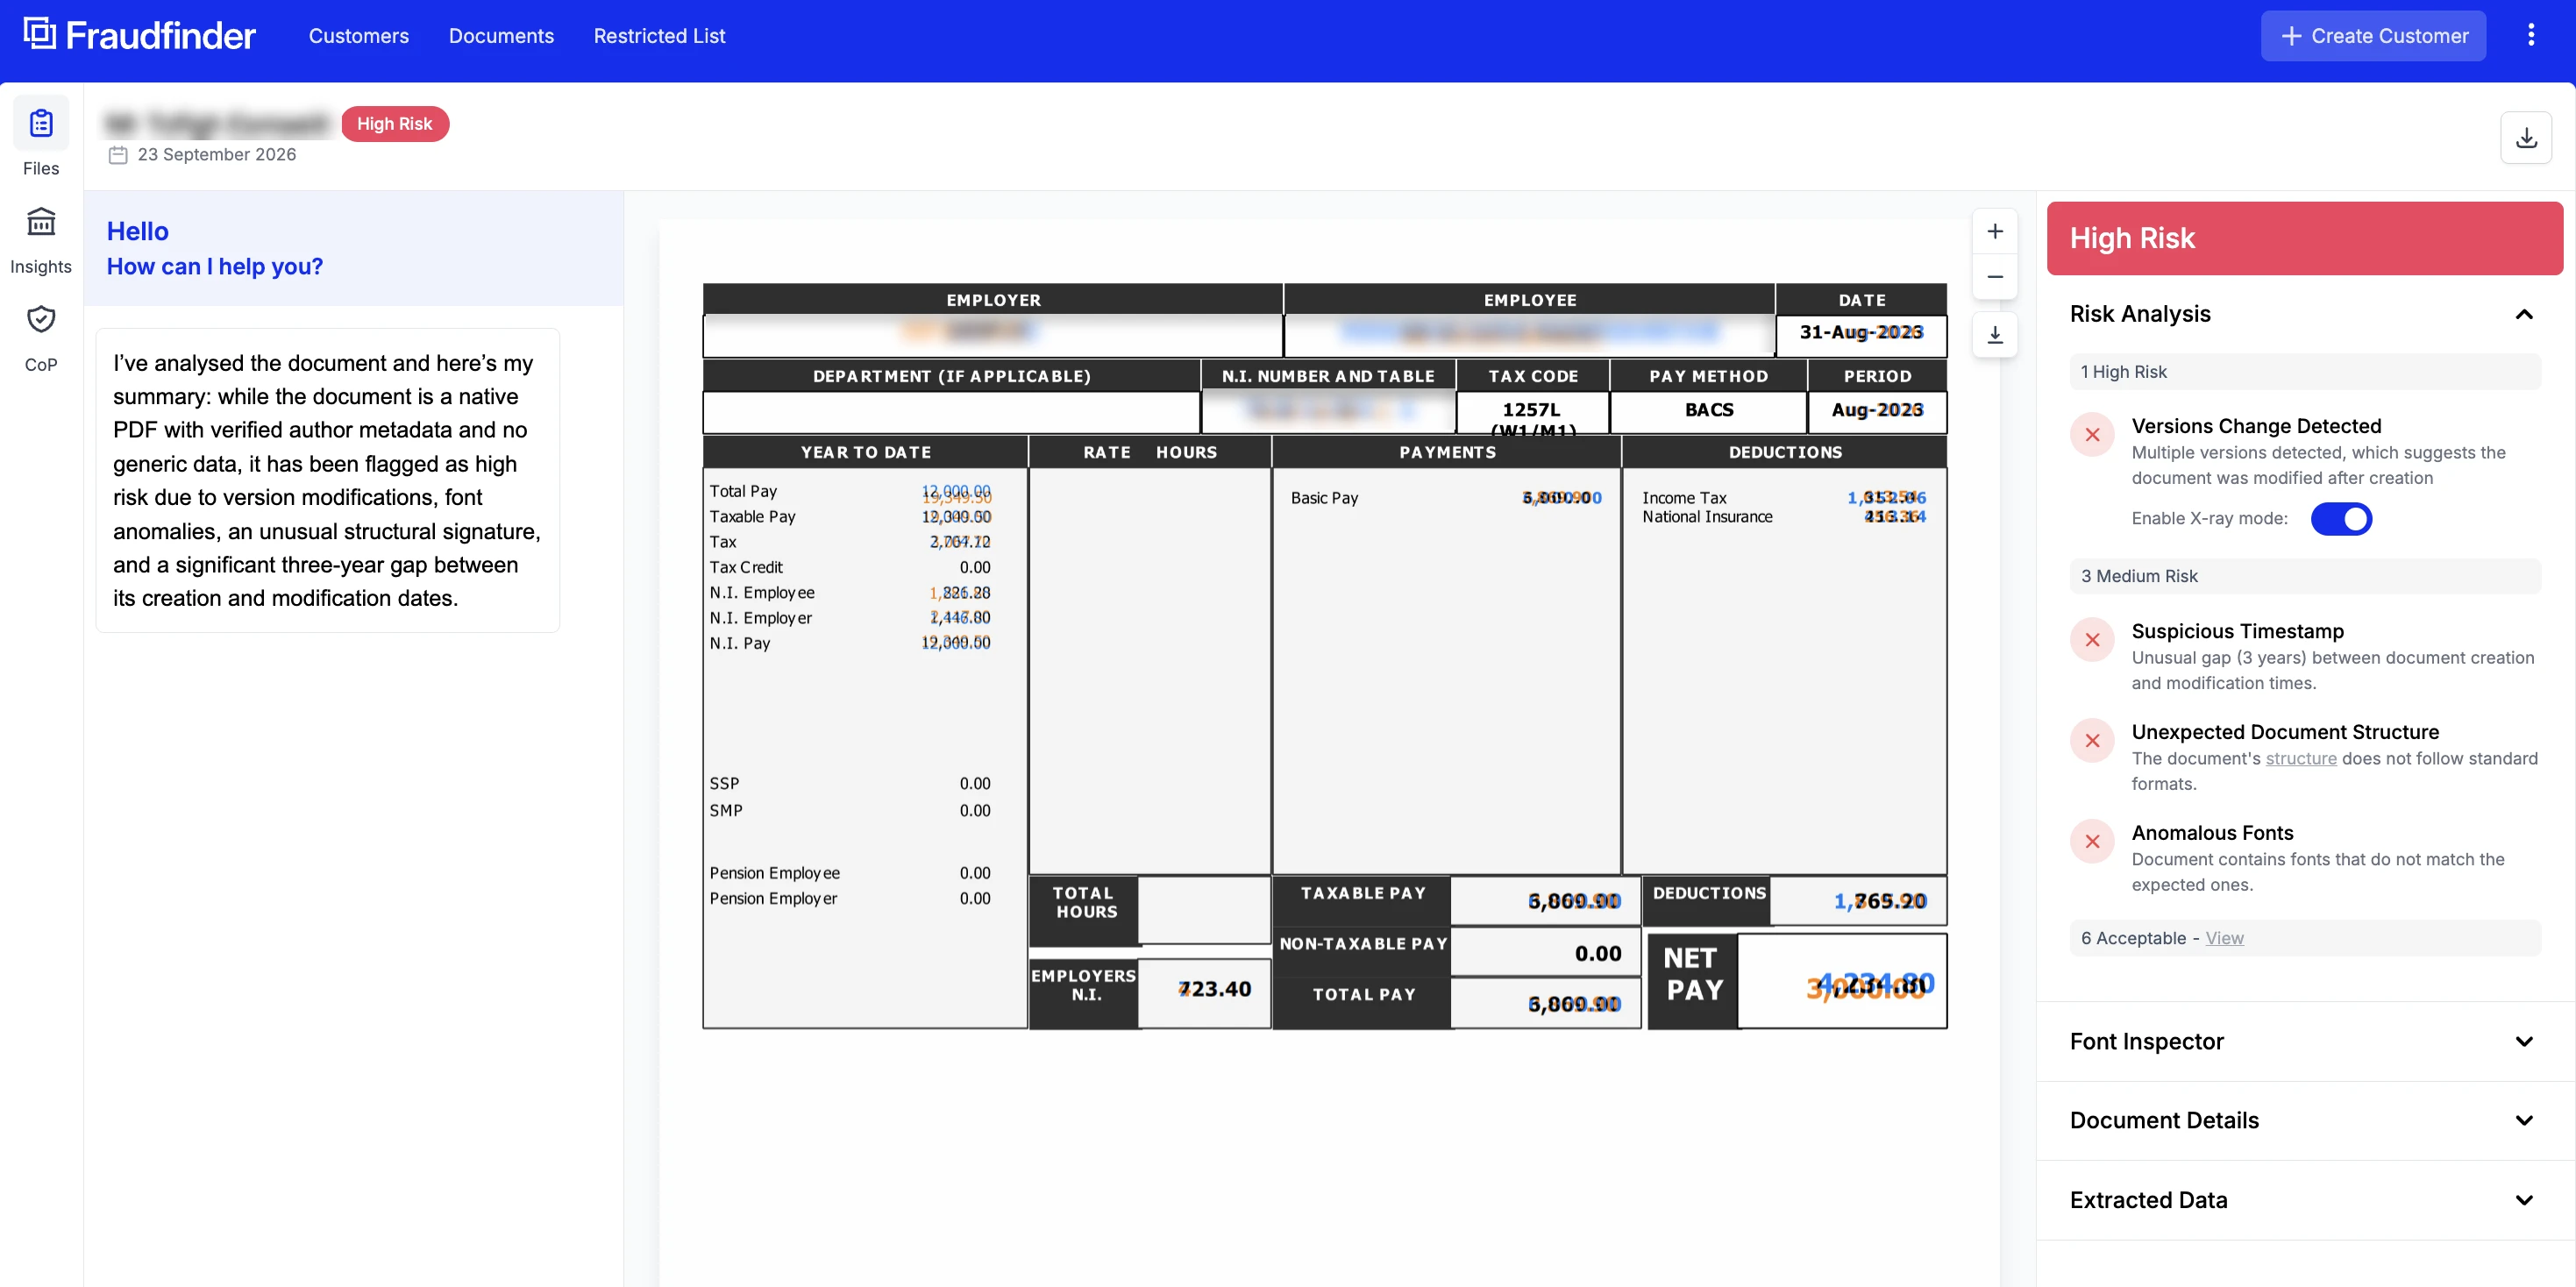Click the Income Tax deduction row
Viewport: 2576px width, 1287px height.
pyautogui.click(x=1783, y=498)
